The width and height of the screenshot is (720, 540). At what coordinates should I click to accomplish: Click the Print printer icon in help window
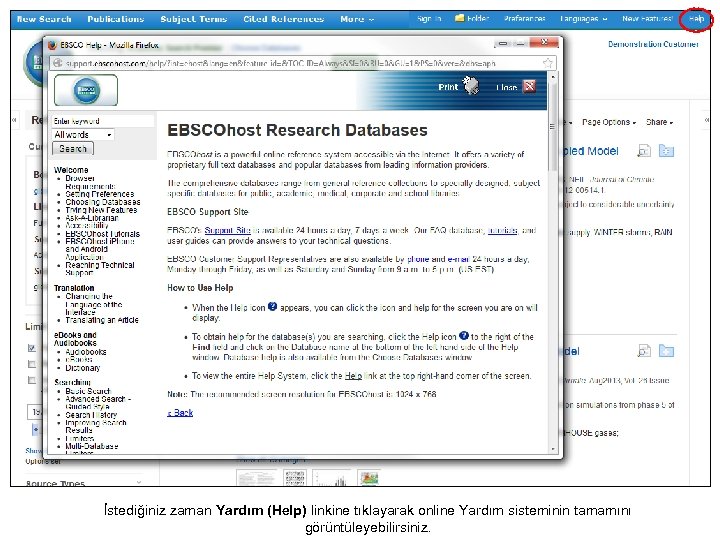(x=471, y=85)
